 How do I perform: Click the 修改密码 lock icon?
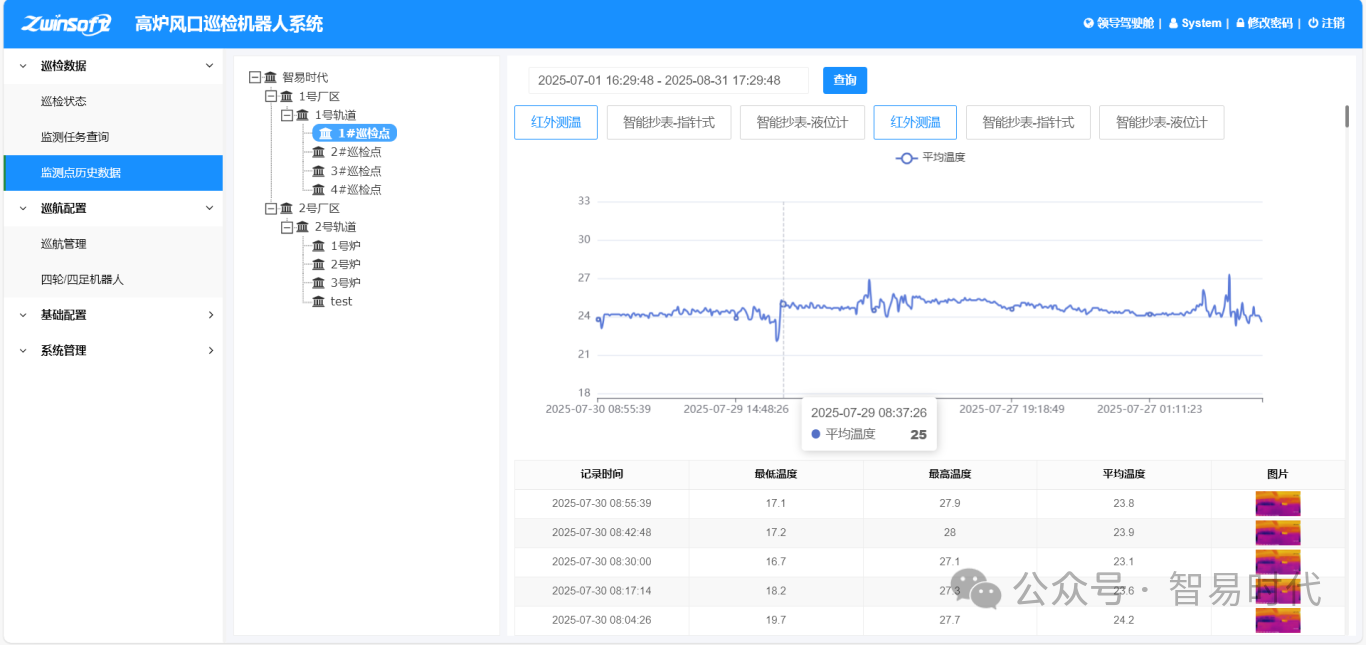pos(1240,23)
